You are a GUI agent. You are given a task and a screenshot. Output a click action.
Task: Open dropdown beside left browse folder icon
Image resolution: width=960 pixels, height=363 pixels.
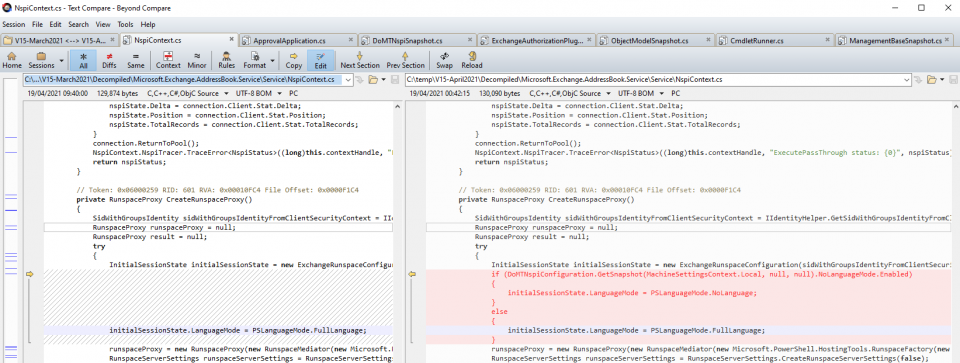click(383, 80)
